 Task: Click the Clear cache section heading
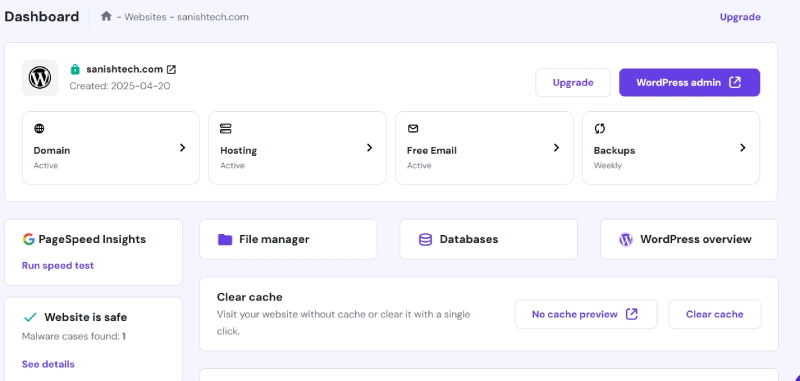pyautogui.click(x=249, y=297)
